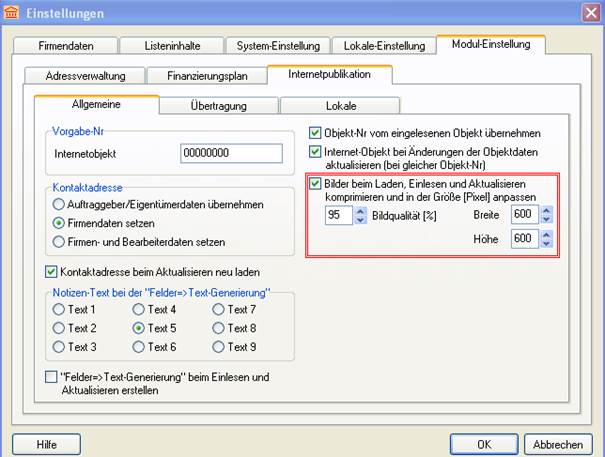
Task: Select the Text 5 radio button
Action: click(x=154, y=328)
